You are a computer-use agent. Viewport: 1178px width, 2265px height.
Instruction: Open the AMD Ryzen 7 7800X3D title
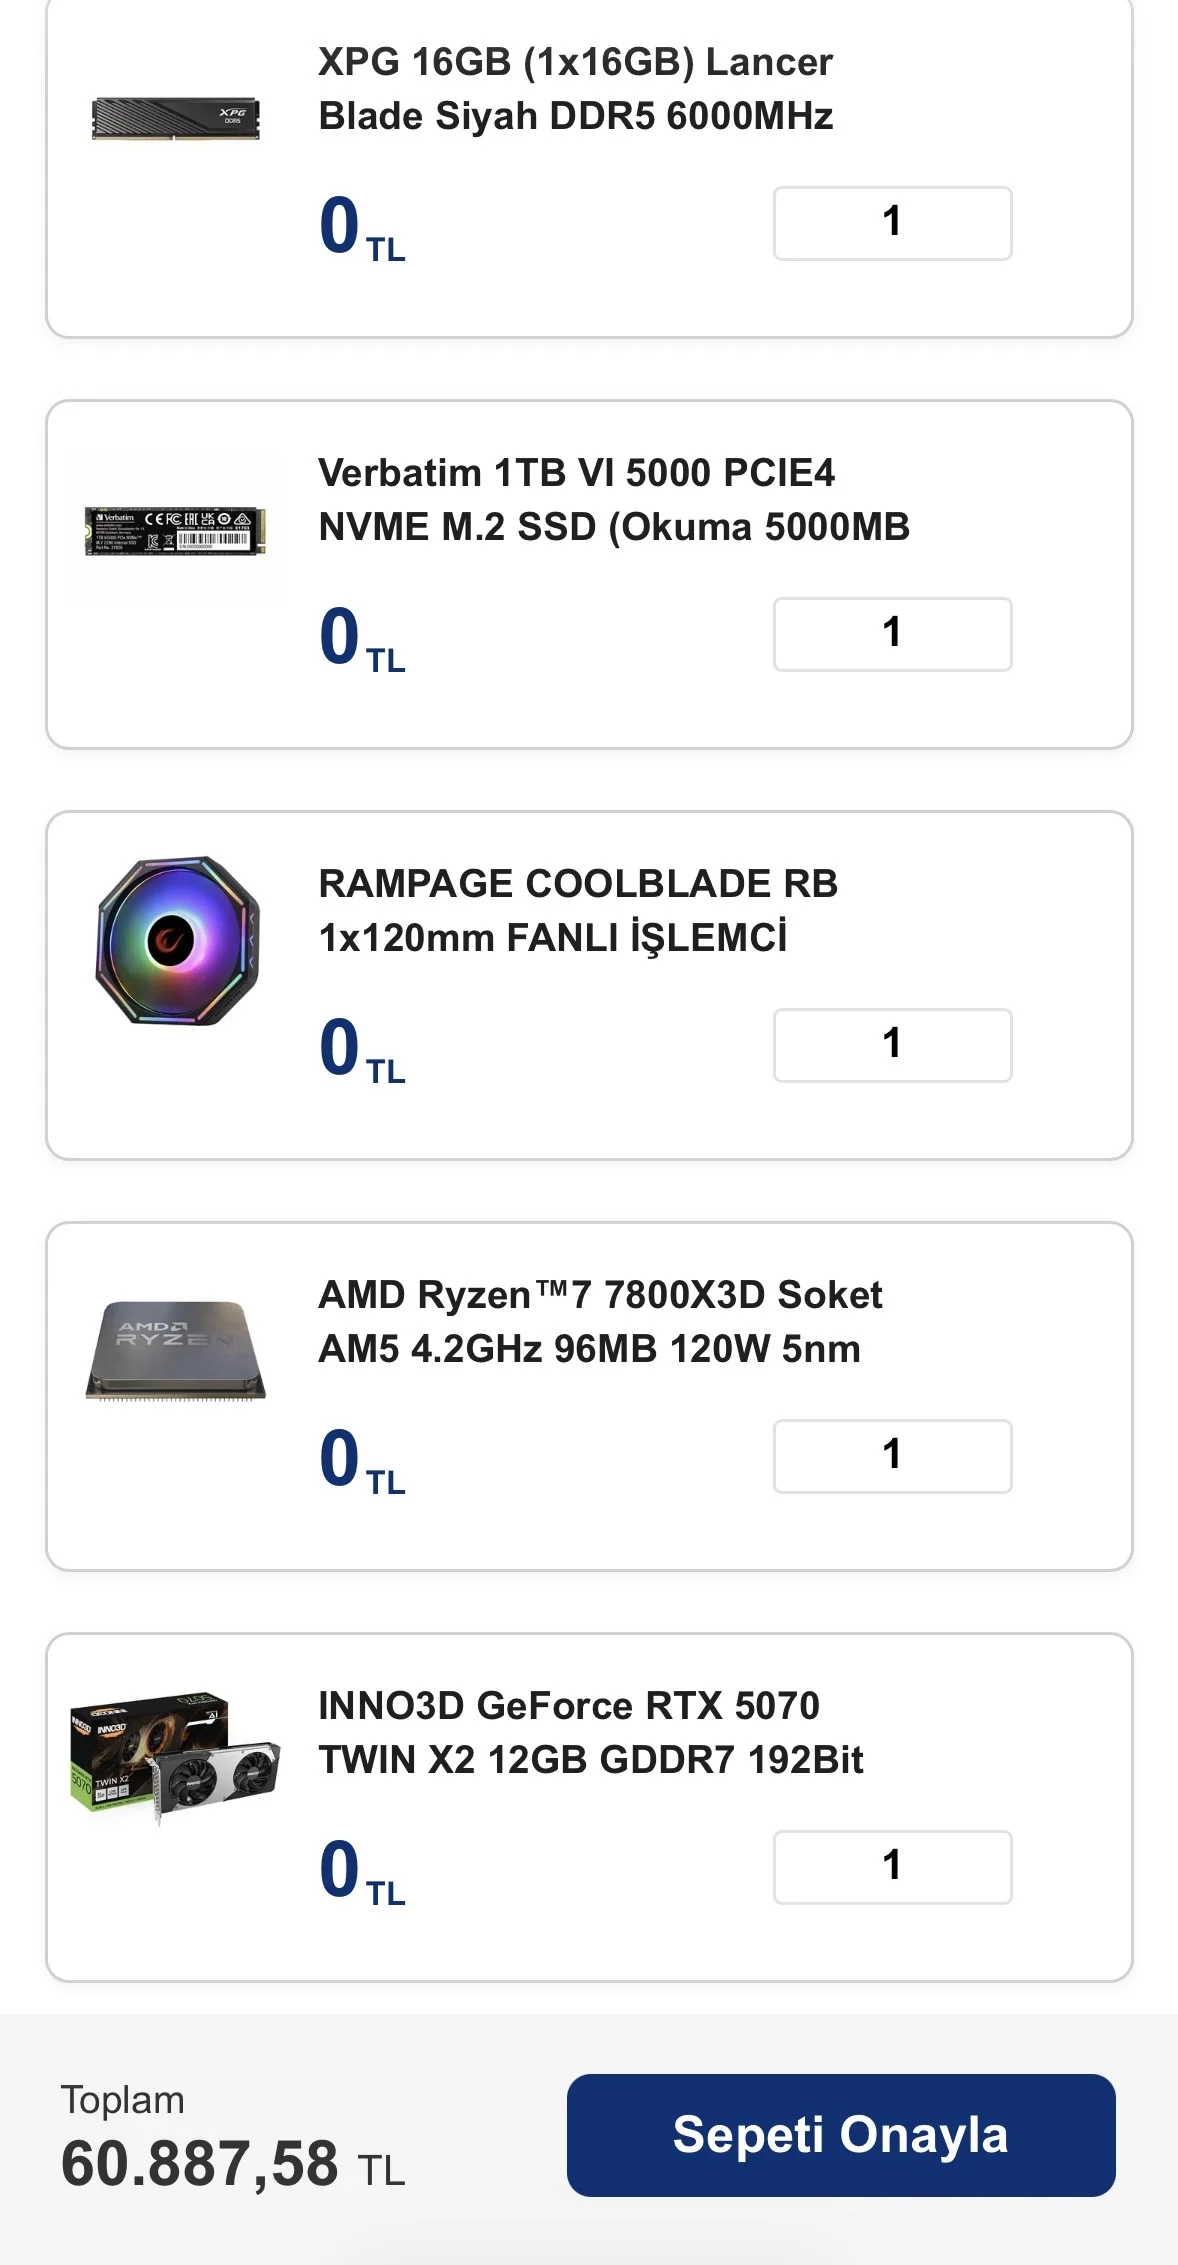tap(599, 1322)
